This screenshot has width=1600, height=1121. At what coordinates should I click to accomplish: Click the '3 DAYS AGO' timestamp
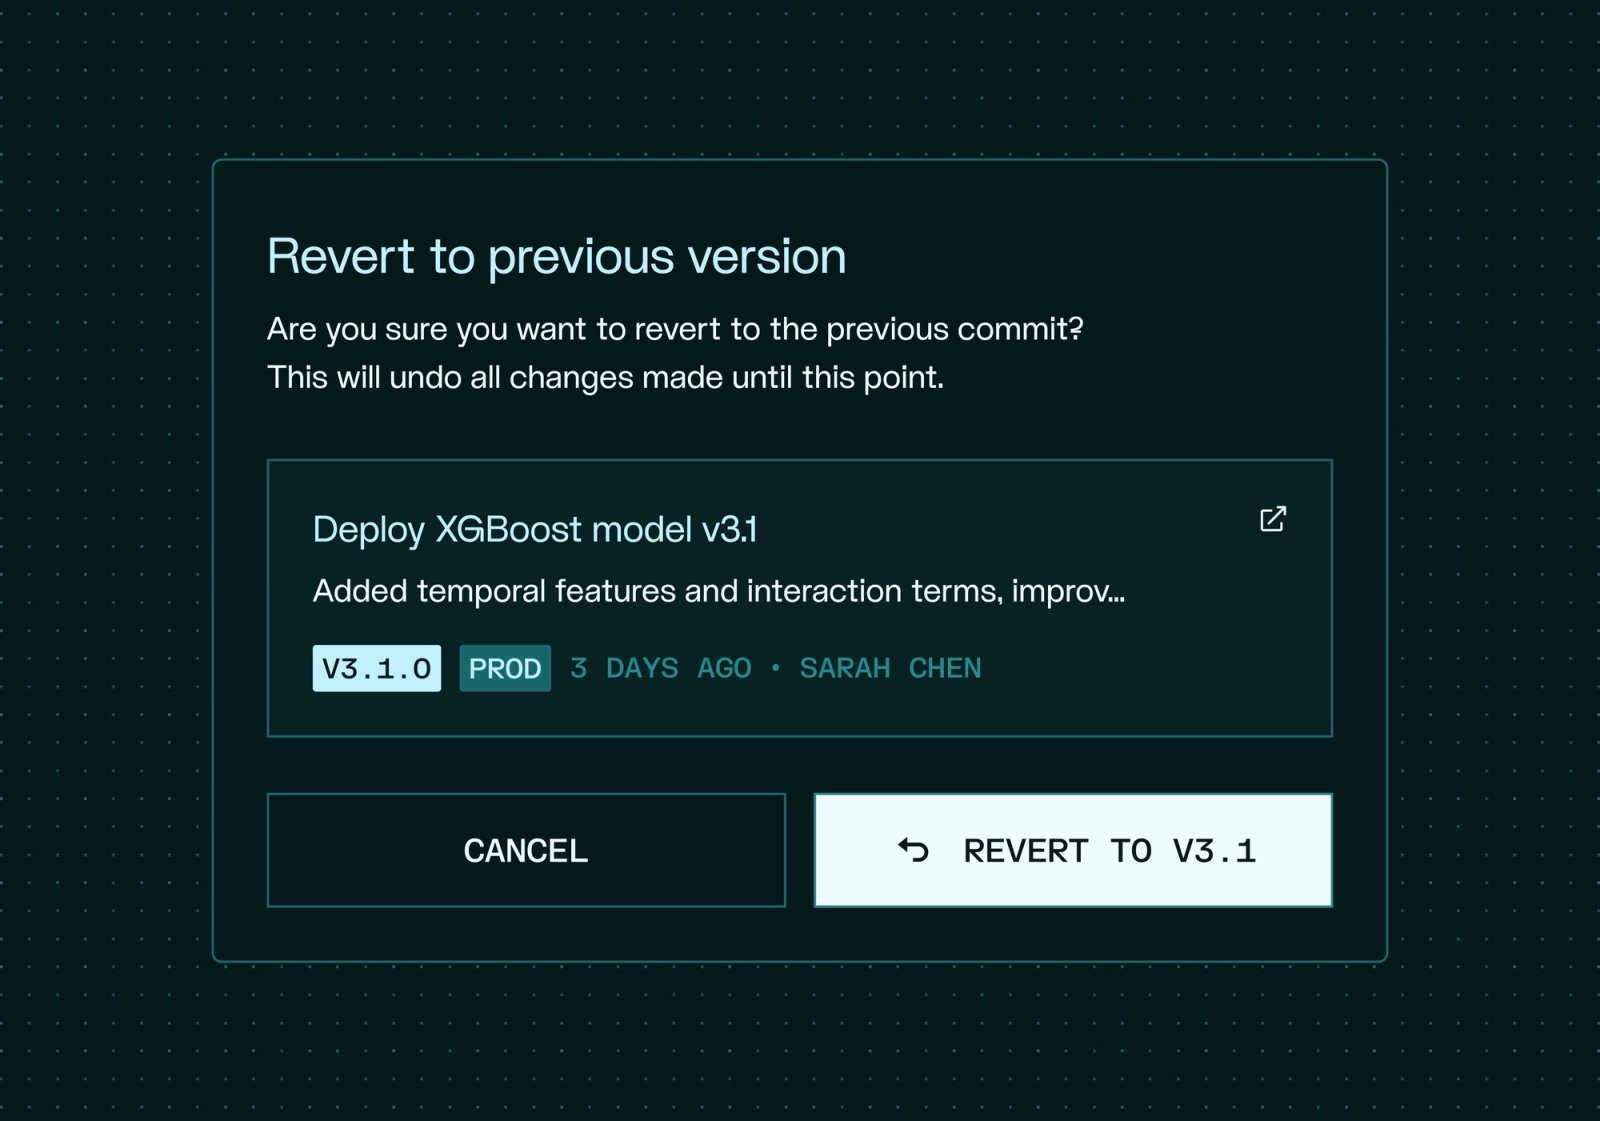661,668
